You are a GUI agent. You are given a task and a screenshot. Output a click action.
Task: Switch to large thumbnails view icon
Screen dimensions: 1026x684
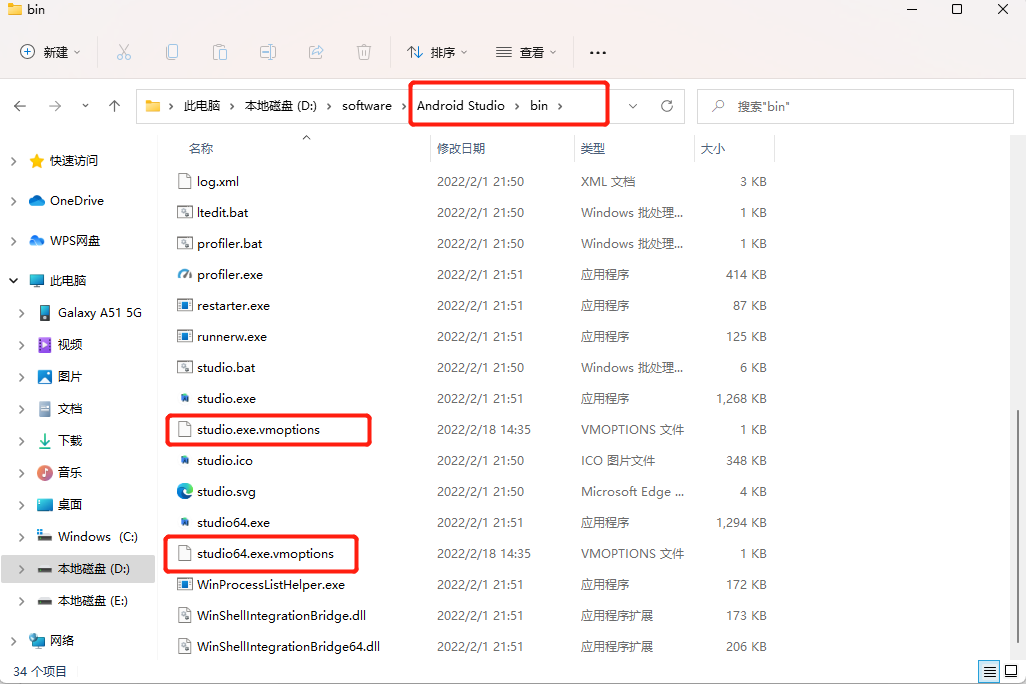(1011, 671)
